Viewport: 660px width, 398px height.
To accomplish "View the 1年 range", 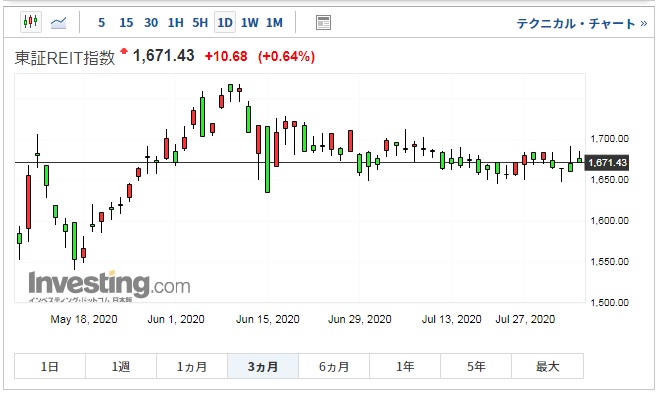I will [x=405, y=366].
